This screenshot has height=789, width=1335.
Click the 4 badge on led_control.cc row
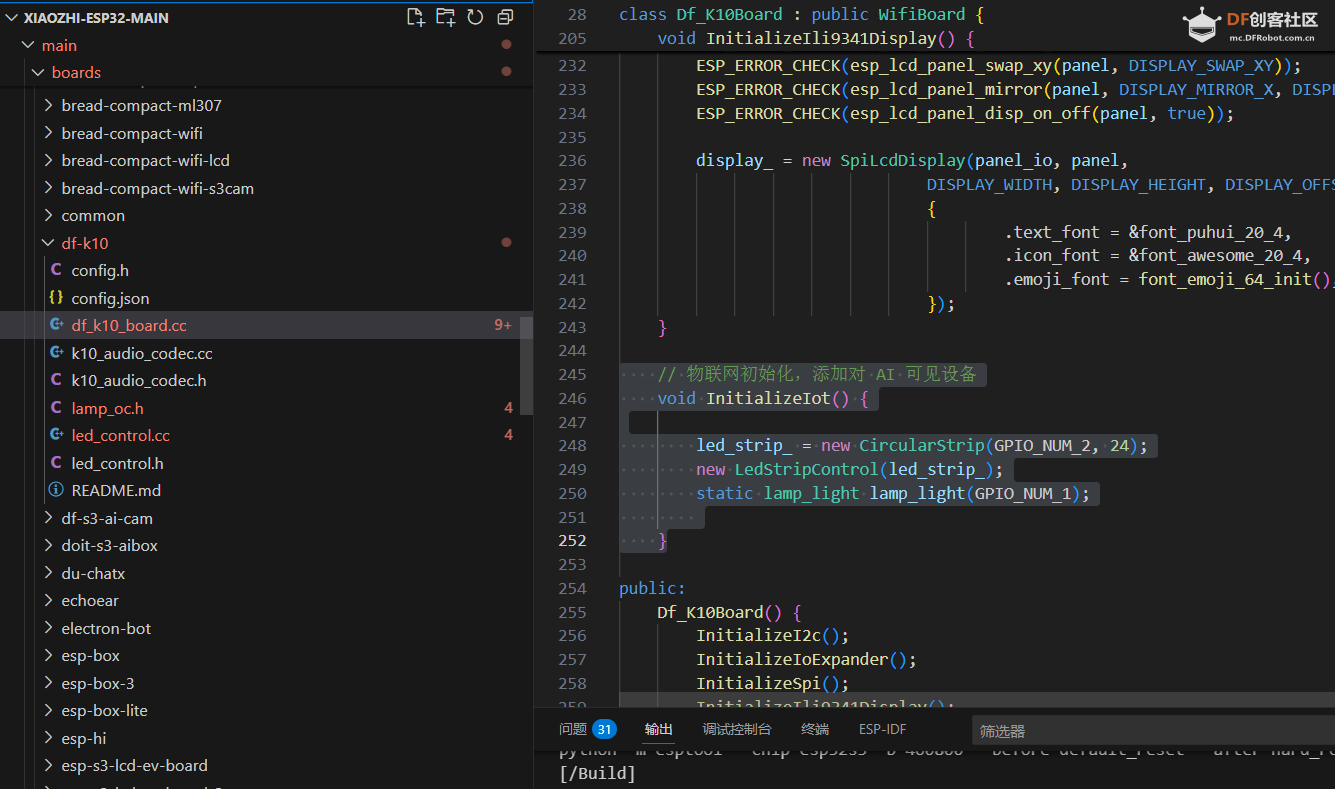[509, 435]
